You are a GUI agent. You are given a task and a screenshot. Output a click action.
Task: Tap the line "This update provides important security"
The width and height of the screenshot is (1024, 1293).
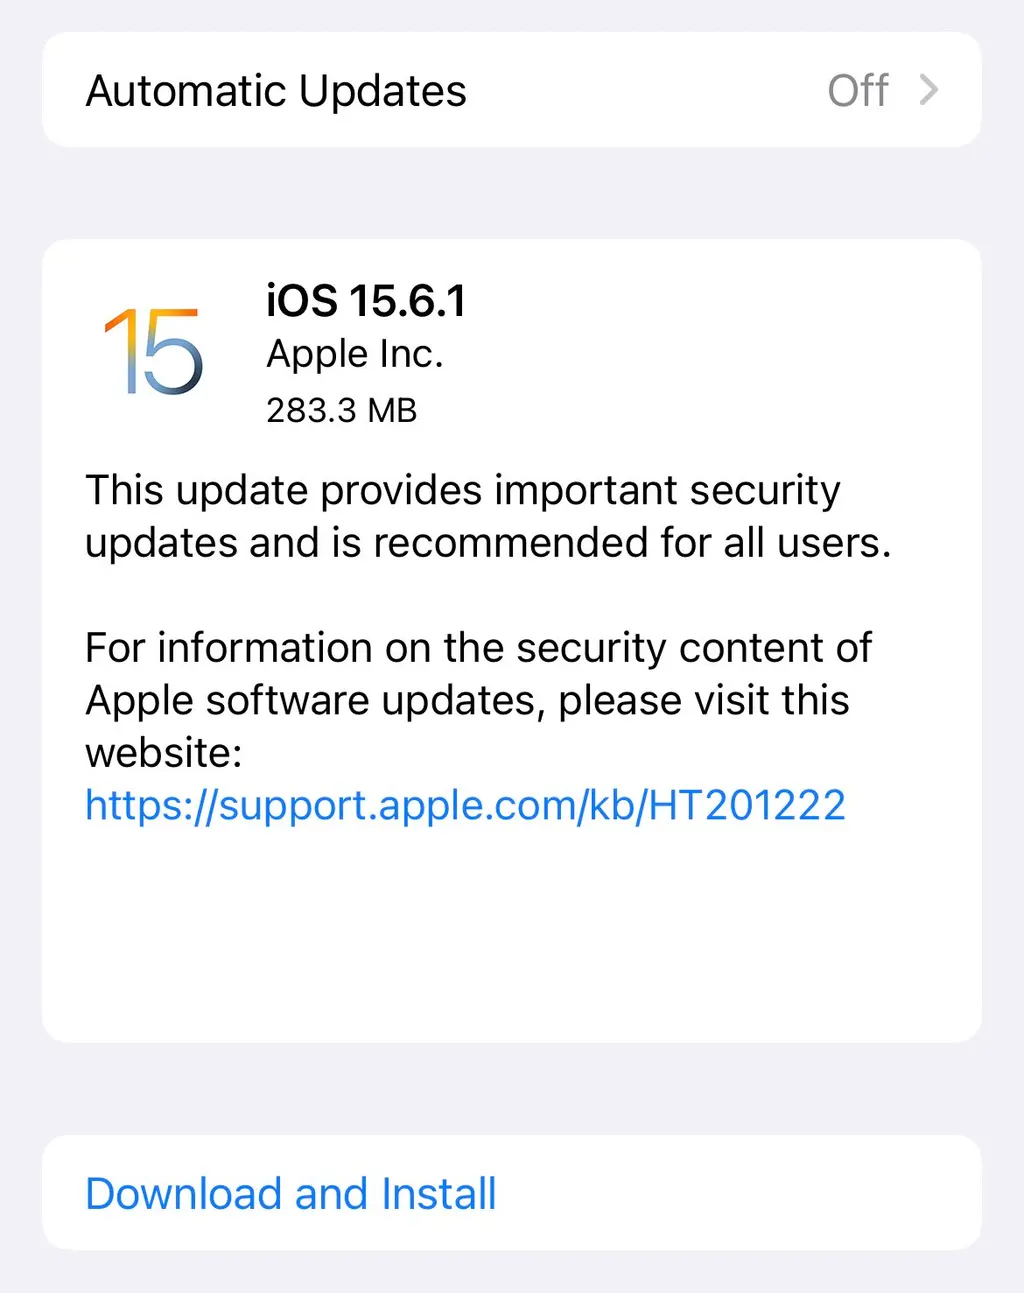click(463, 490)
